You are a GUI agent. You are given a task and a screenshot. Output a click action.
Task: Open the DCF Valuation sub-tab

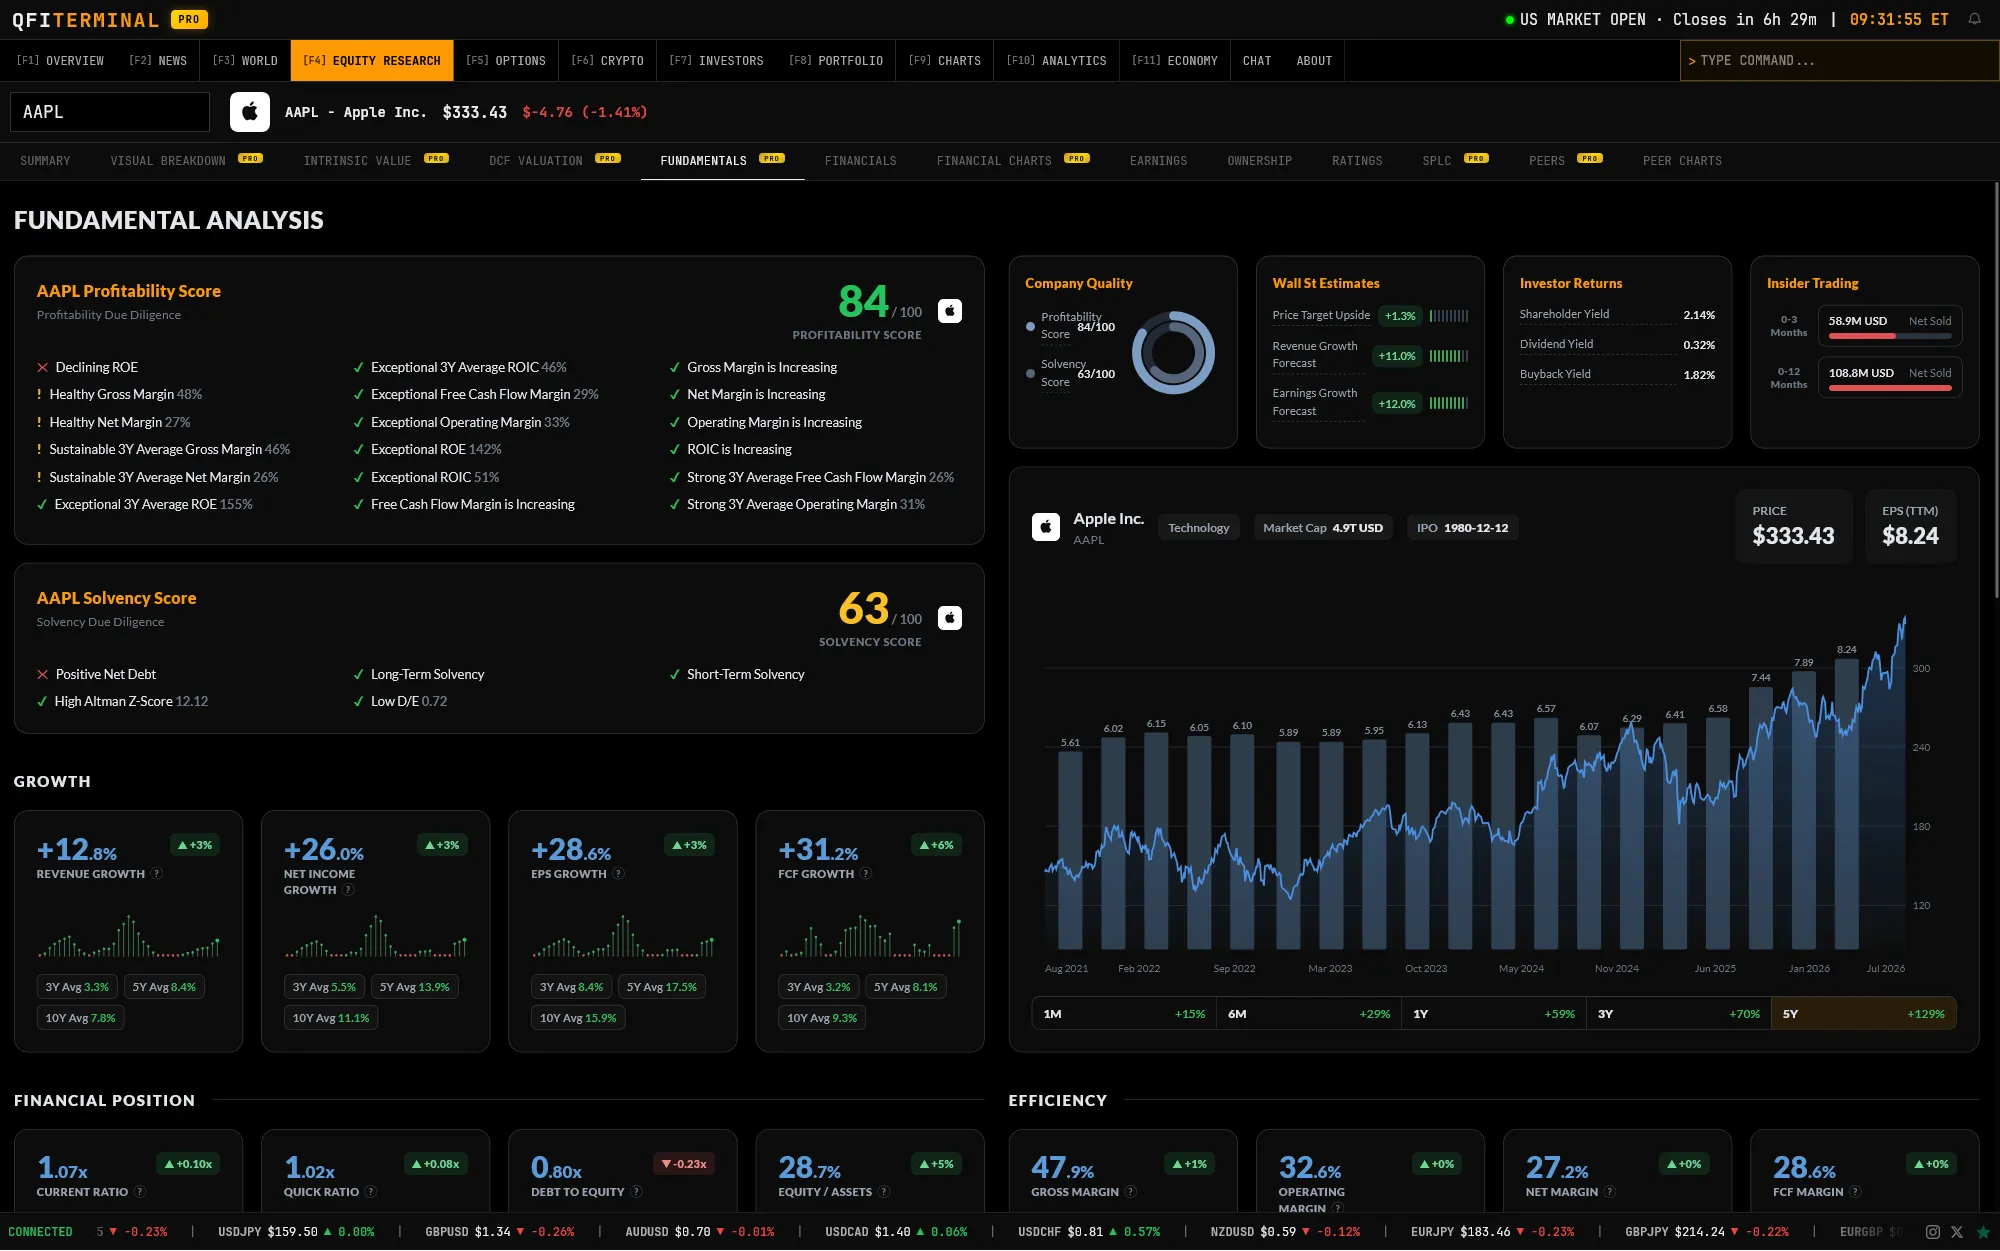(x=555, y=161)
